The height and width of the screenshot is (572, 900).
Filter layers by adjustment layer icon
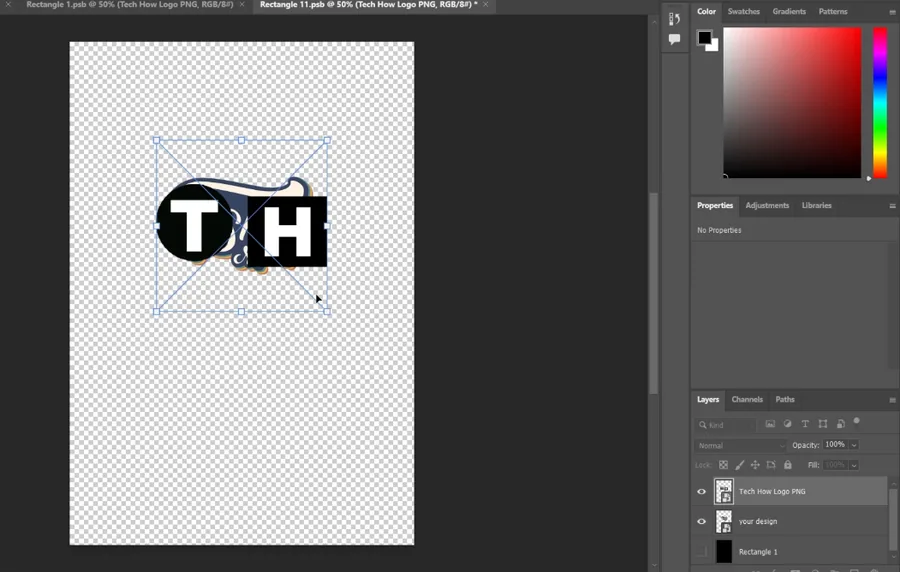(788, 424)
